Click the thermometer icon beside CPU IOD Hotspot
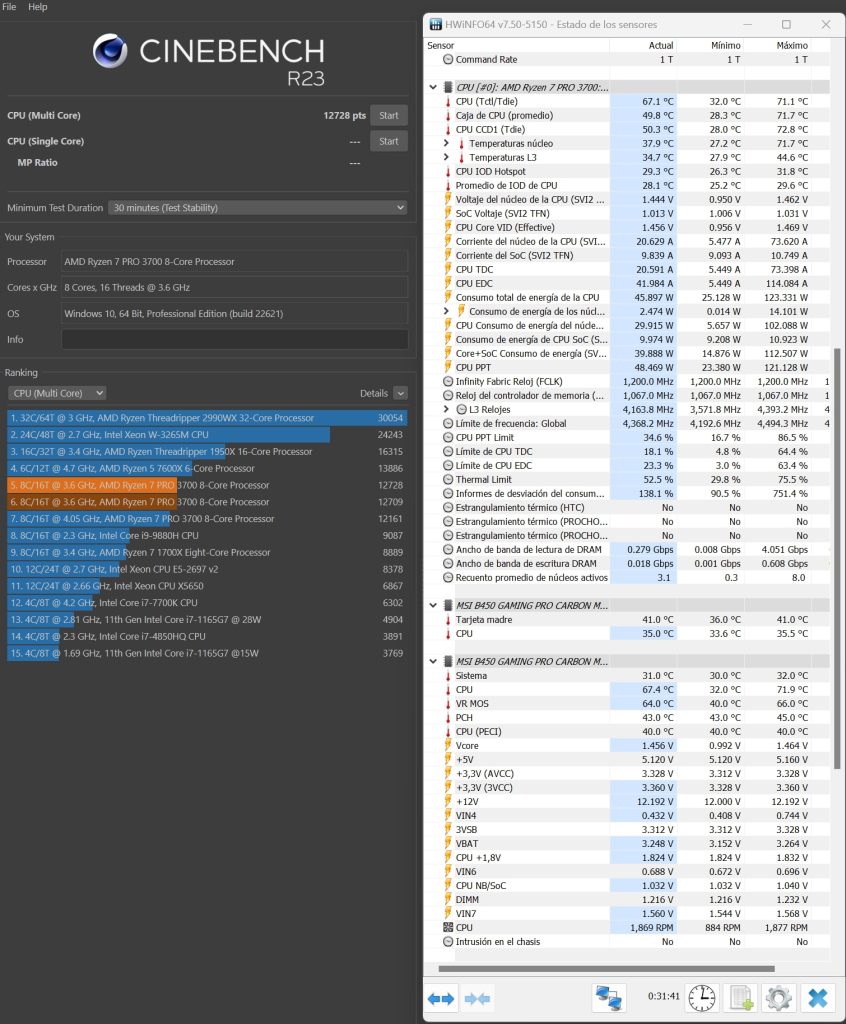Image resolution: width=846 pixels, height=1024 pixels. coord(448,172)
